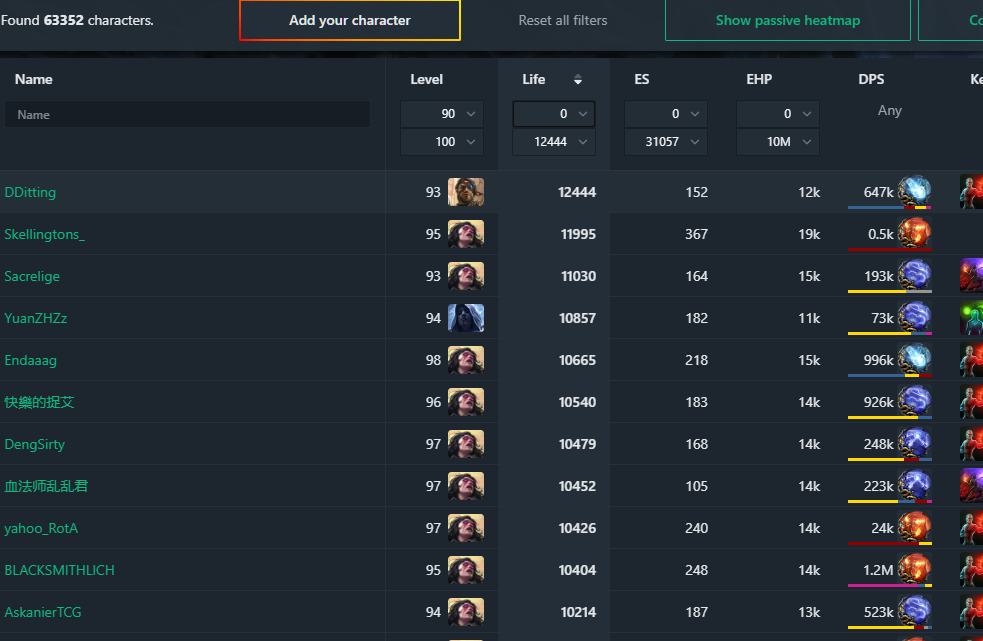Click keystone icon in Endaaag's row
This screenshot has width=983, height=641.
tap(972, 360)
